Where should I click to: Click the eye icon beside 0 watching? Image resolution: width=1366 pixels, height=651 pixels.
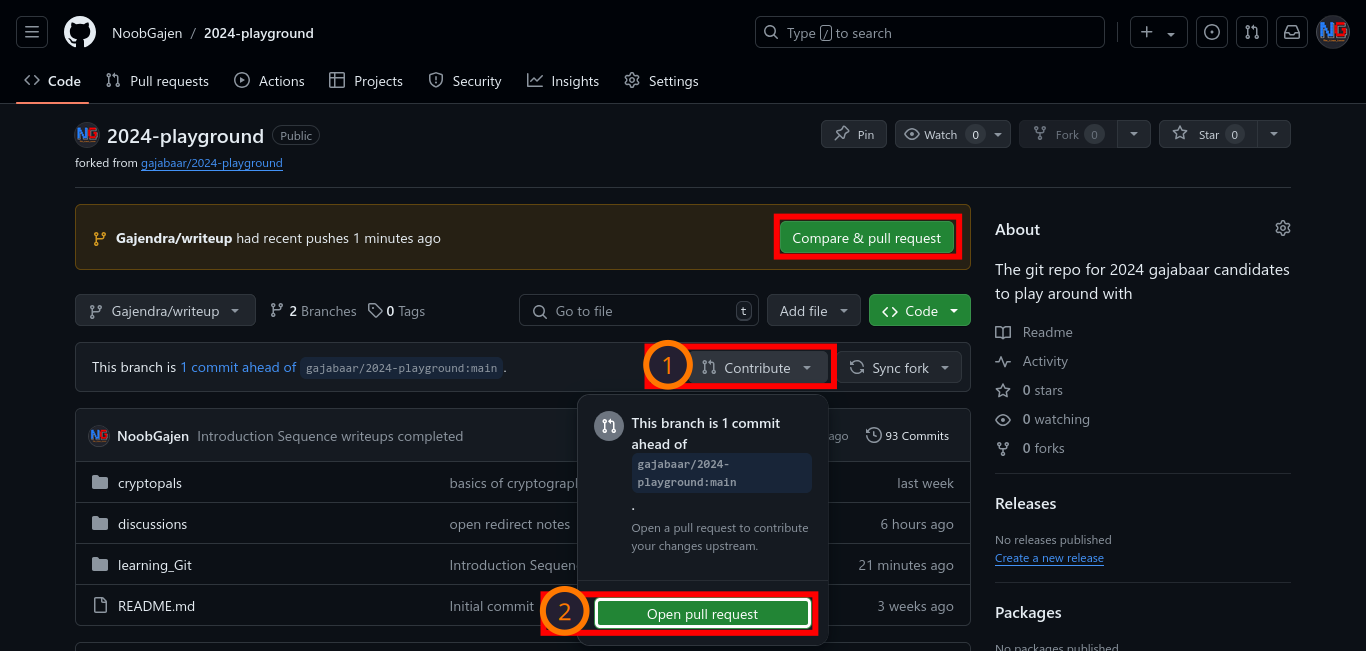(1003, 419)
